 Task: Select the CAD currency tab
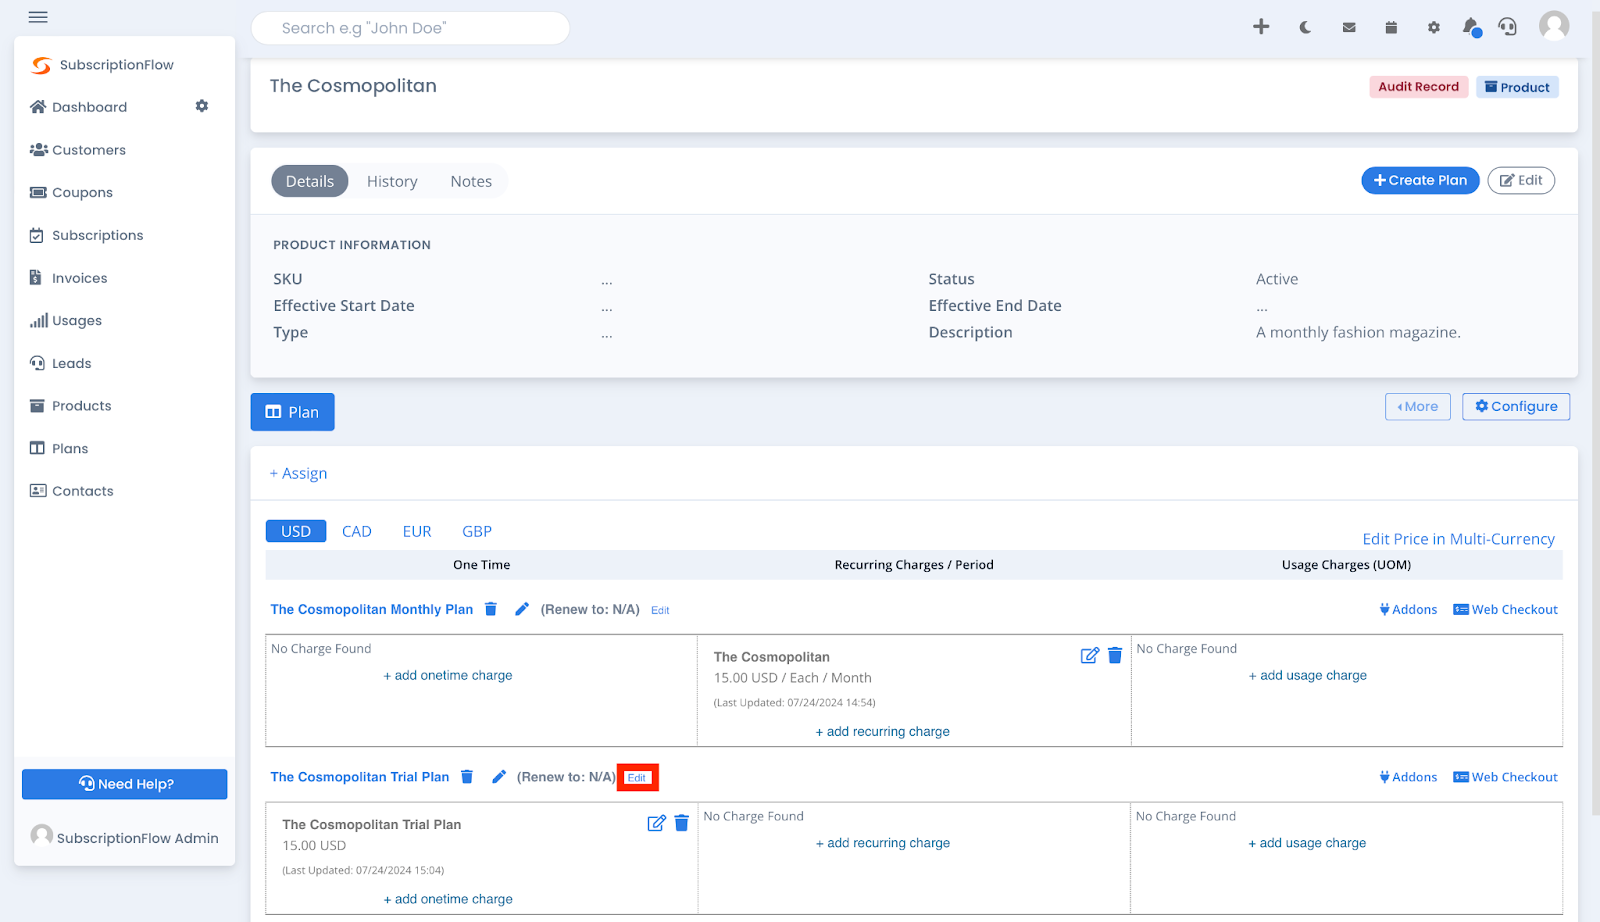pyautogui.click(x=357, y=531)
